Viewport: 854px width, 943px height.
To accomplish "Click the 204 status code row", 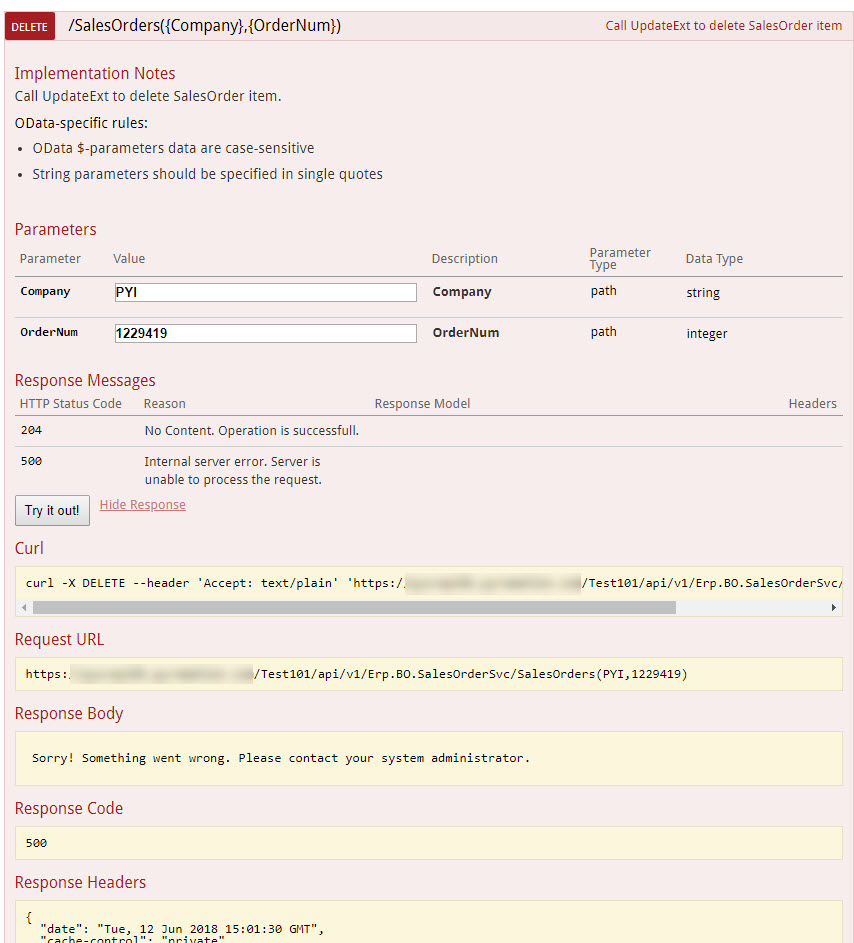I will 428,431.
